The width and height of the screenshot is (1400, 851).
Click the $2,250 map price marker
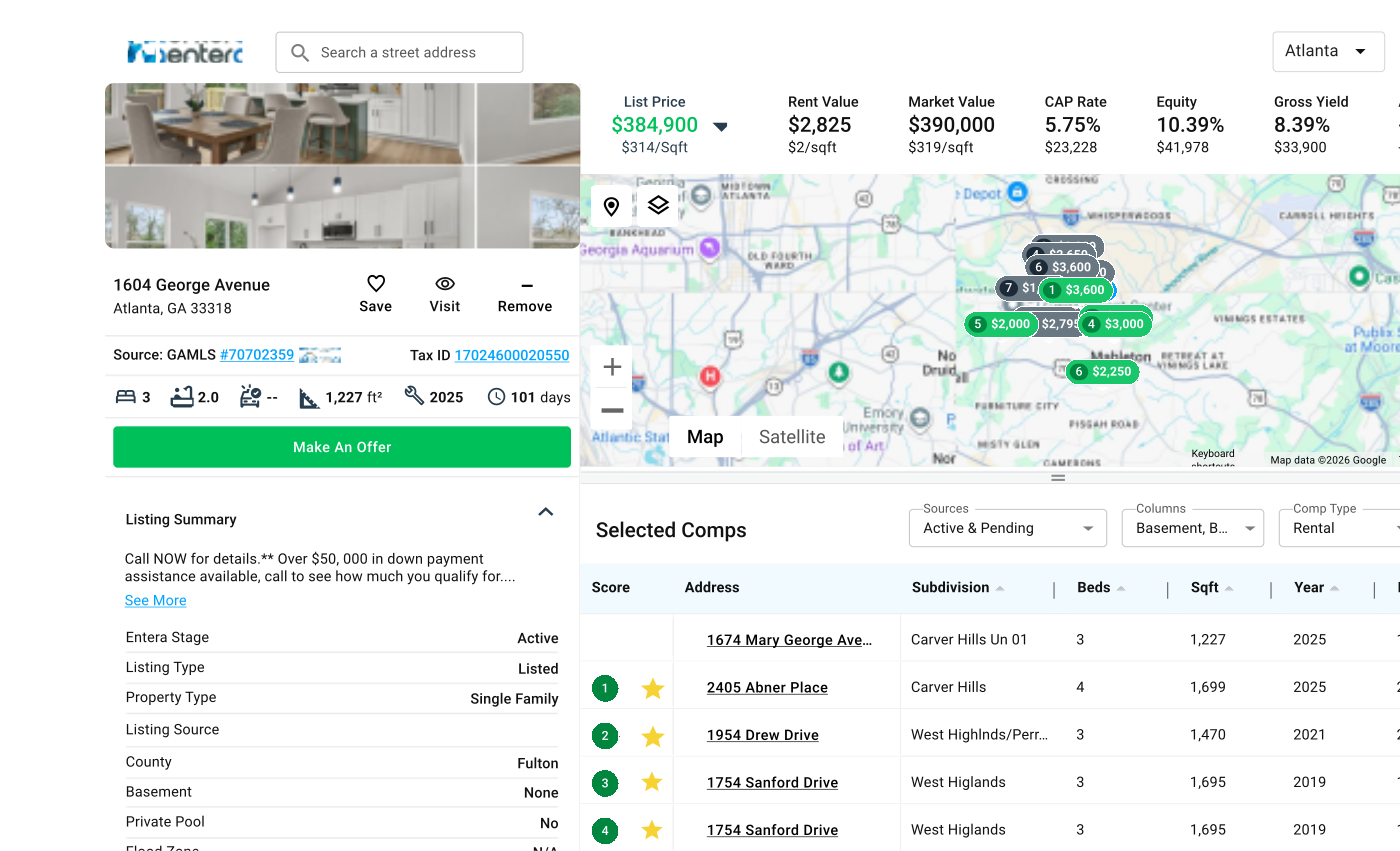(1103, 372)
